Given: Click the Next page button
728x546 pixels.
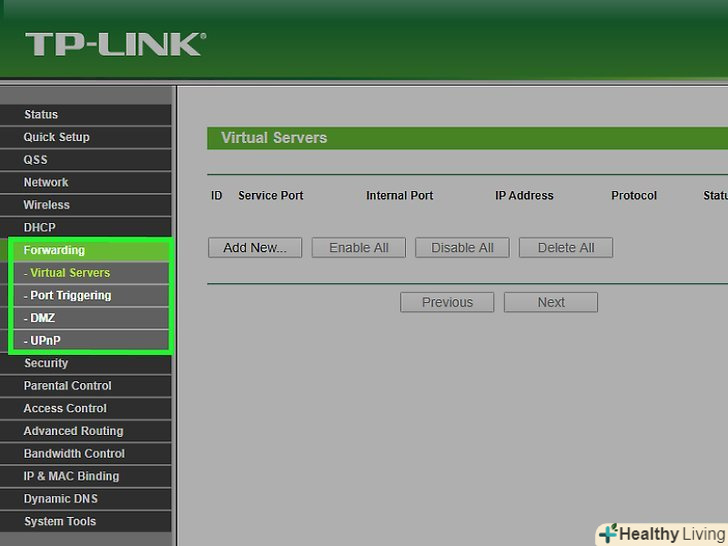Looking at the screenshot, I should (551, 302).
